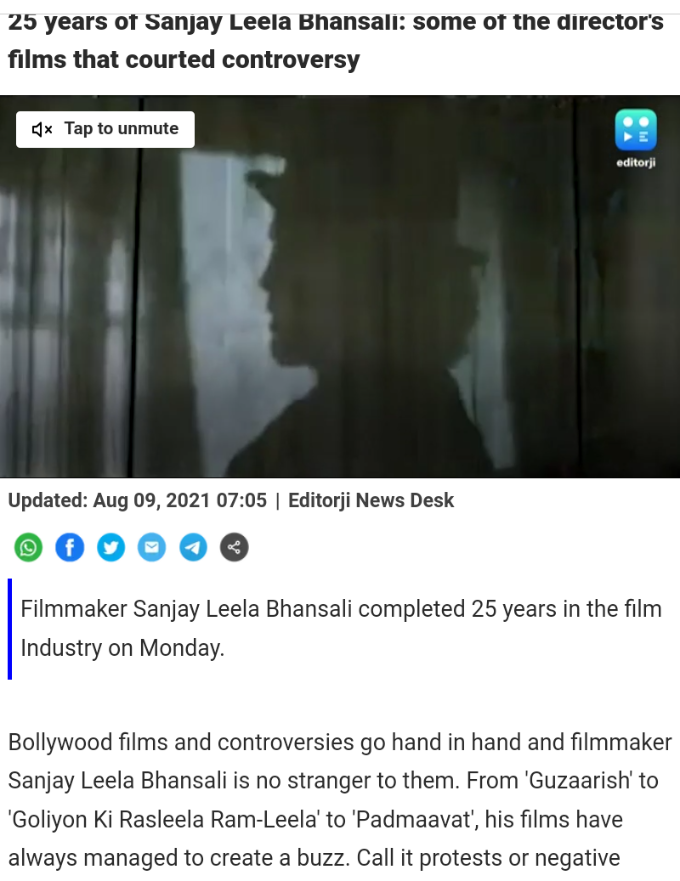Share article via Telegram icon
The image size is (680, 881).
tap(193, 547)
